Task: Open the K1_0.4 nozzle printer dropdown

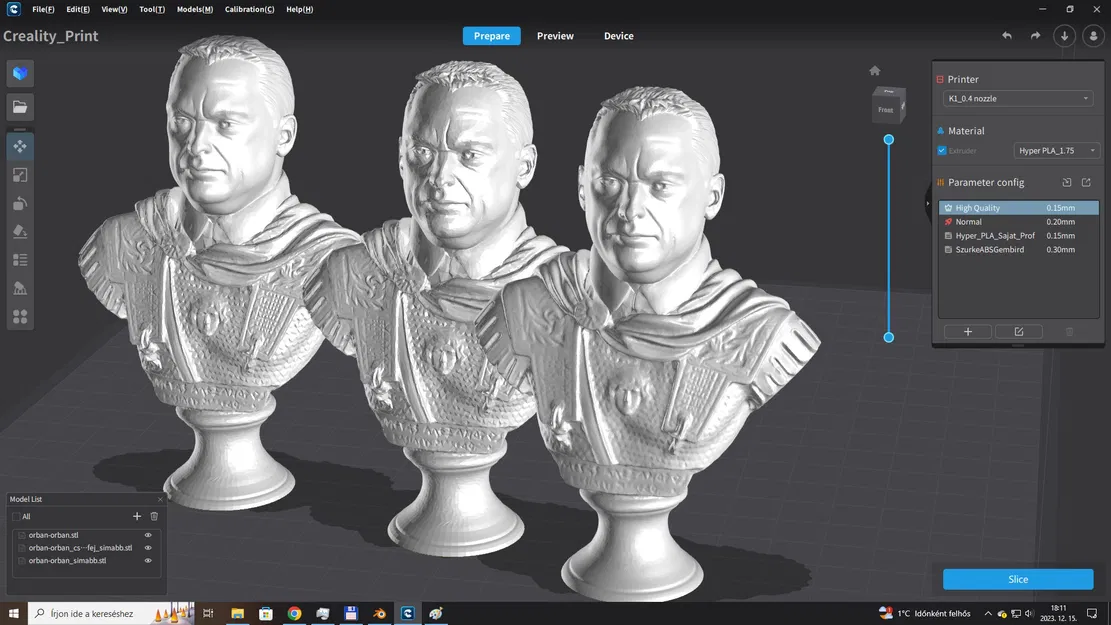Action: [x=1017, y=98]
